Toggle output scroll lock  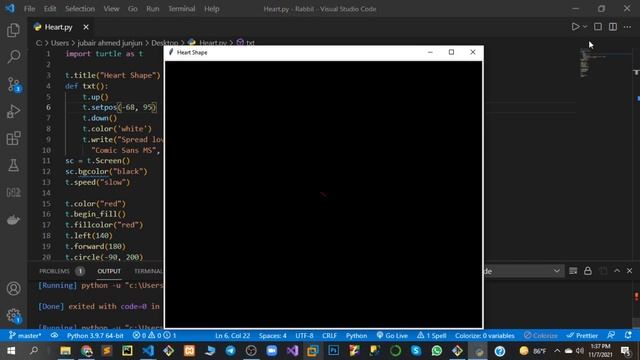[x=588, y=271]
